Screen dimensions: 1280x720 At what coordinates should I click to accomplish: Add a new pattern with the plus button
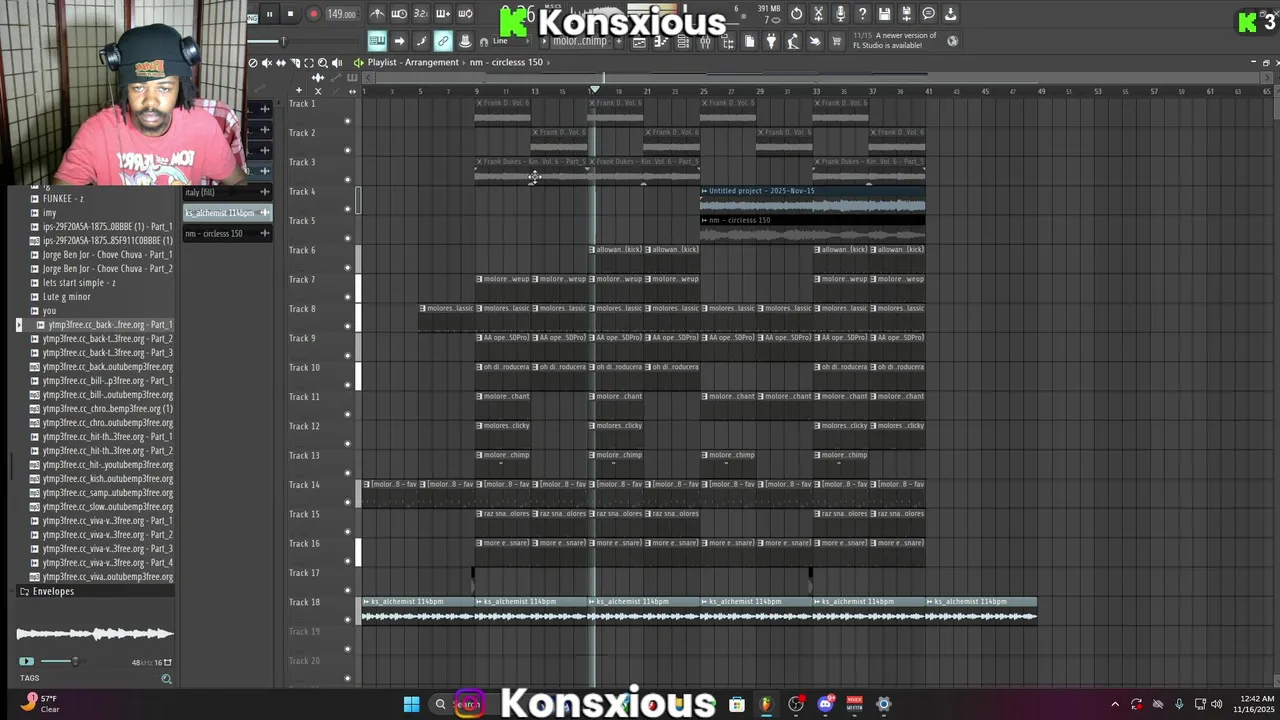point(619,41)
